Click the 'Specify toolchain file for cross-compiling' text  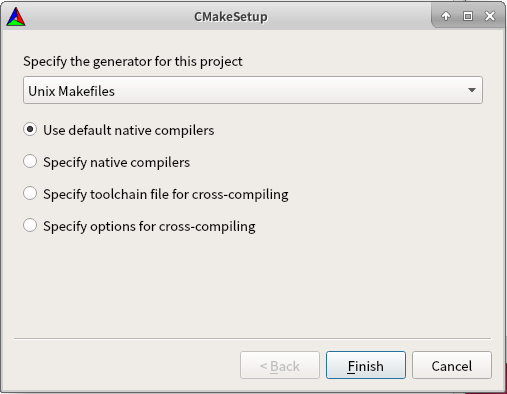point(166,194)
